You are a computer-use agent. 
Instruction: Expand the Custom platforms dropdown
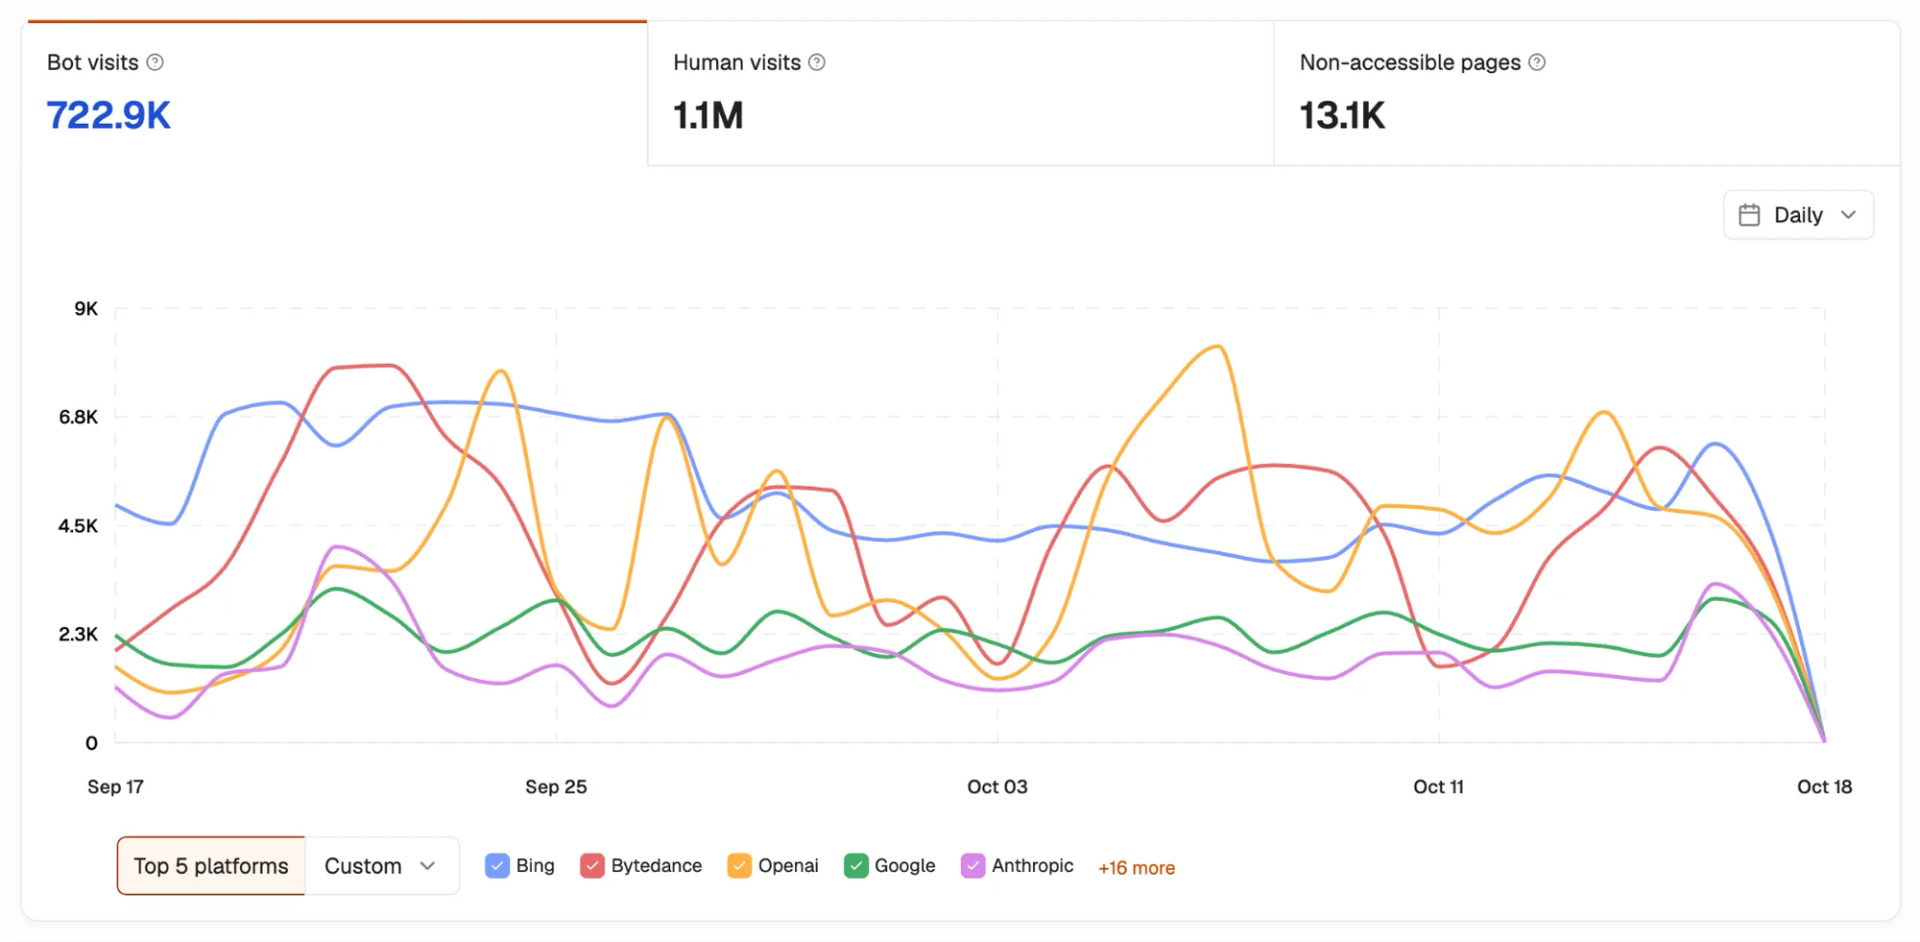381,866
